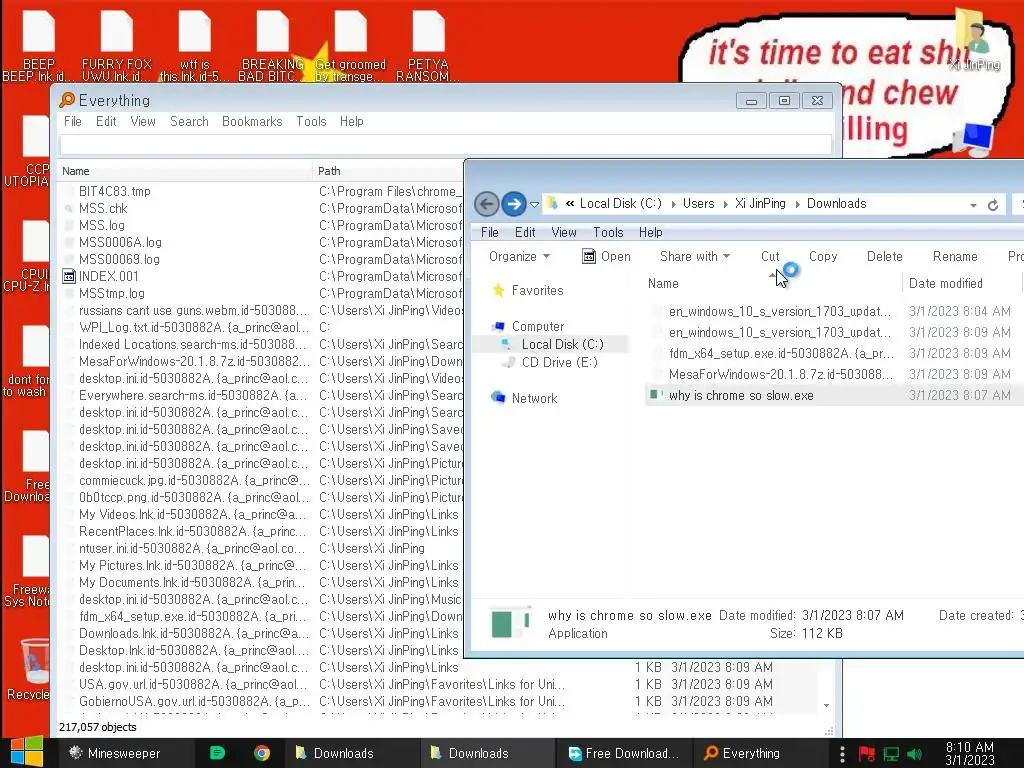Select MesaForWindows-20.1.8.7z file in Downloads folder
This screenshot has height=768, width=1024.
point(780,374)
